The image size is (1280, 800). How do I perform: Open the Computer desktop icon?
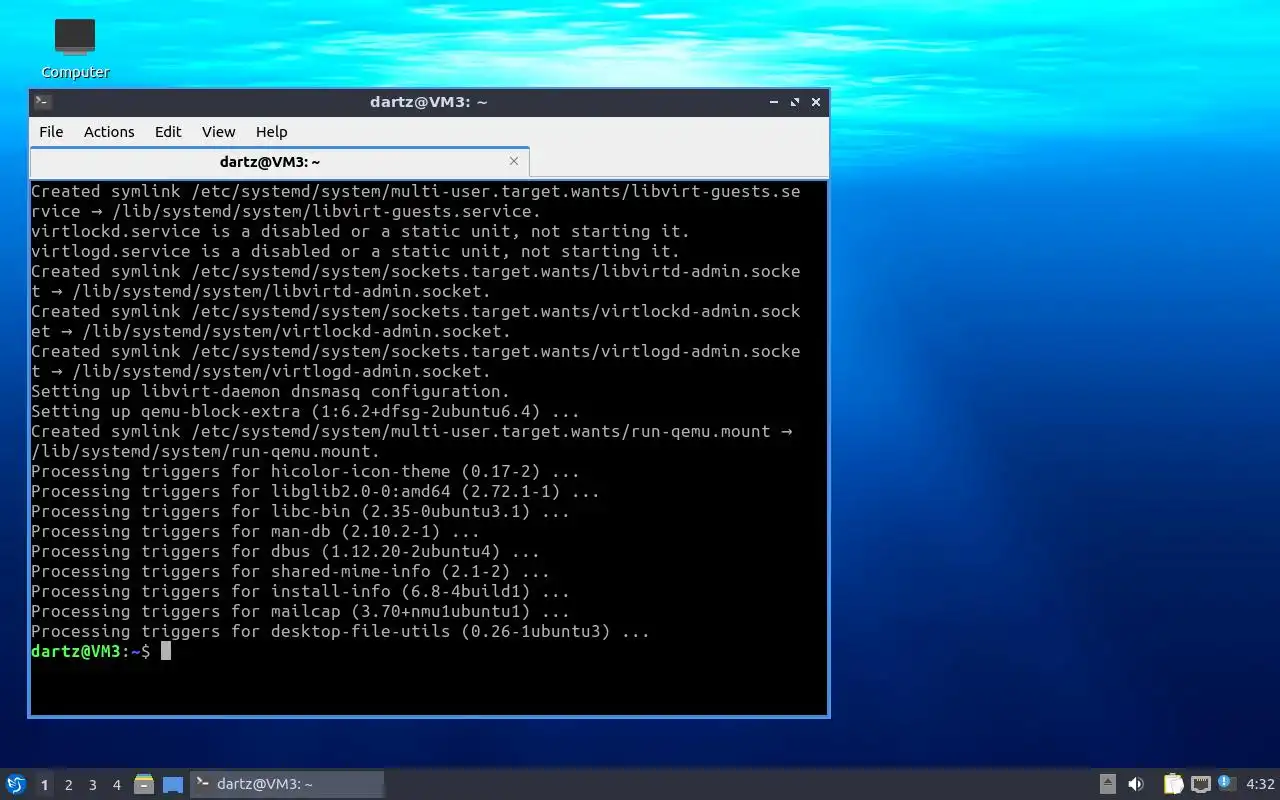click(75, 48)
